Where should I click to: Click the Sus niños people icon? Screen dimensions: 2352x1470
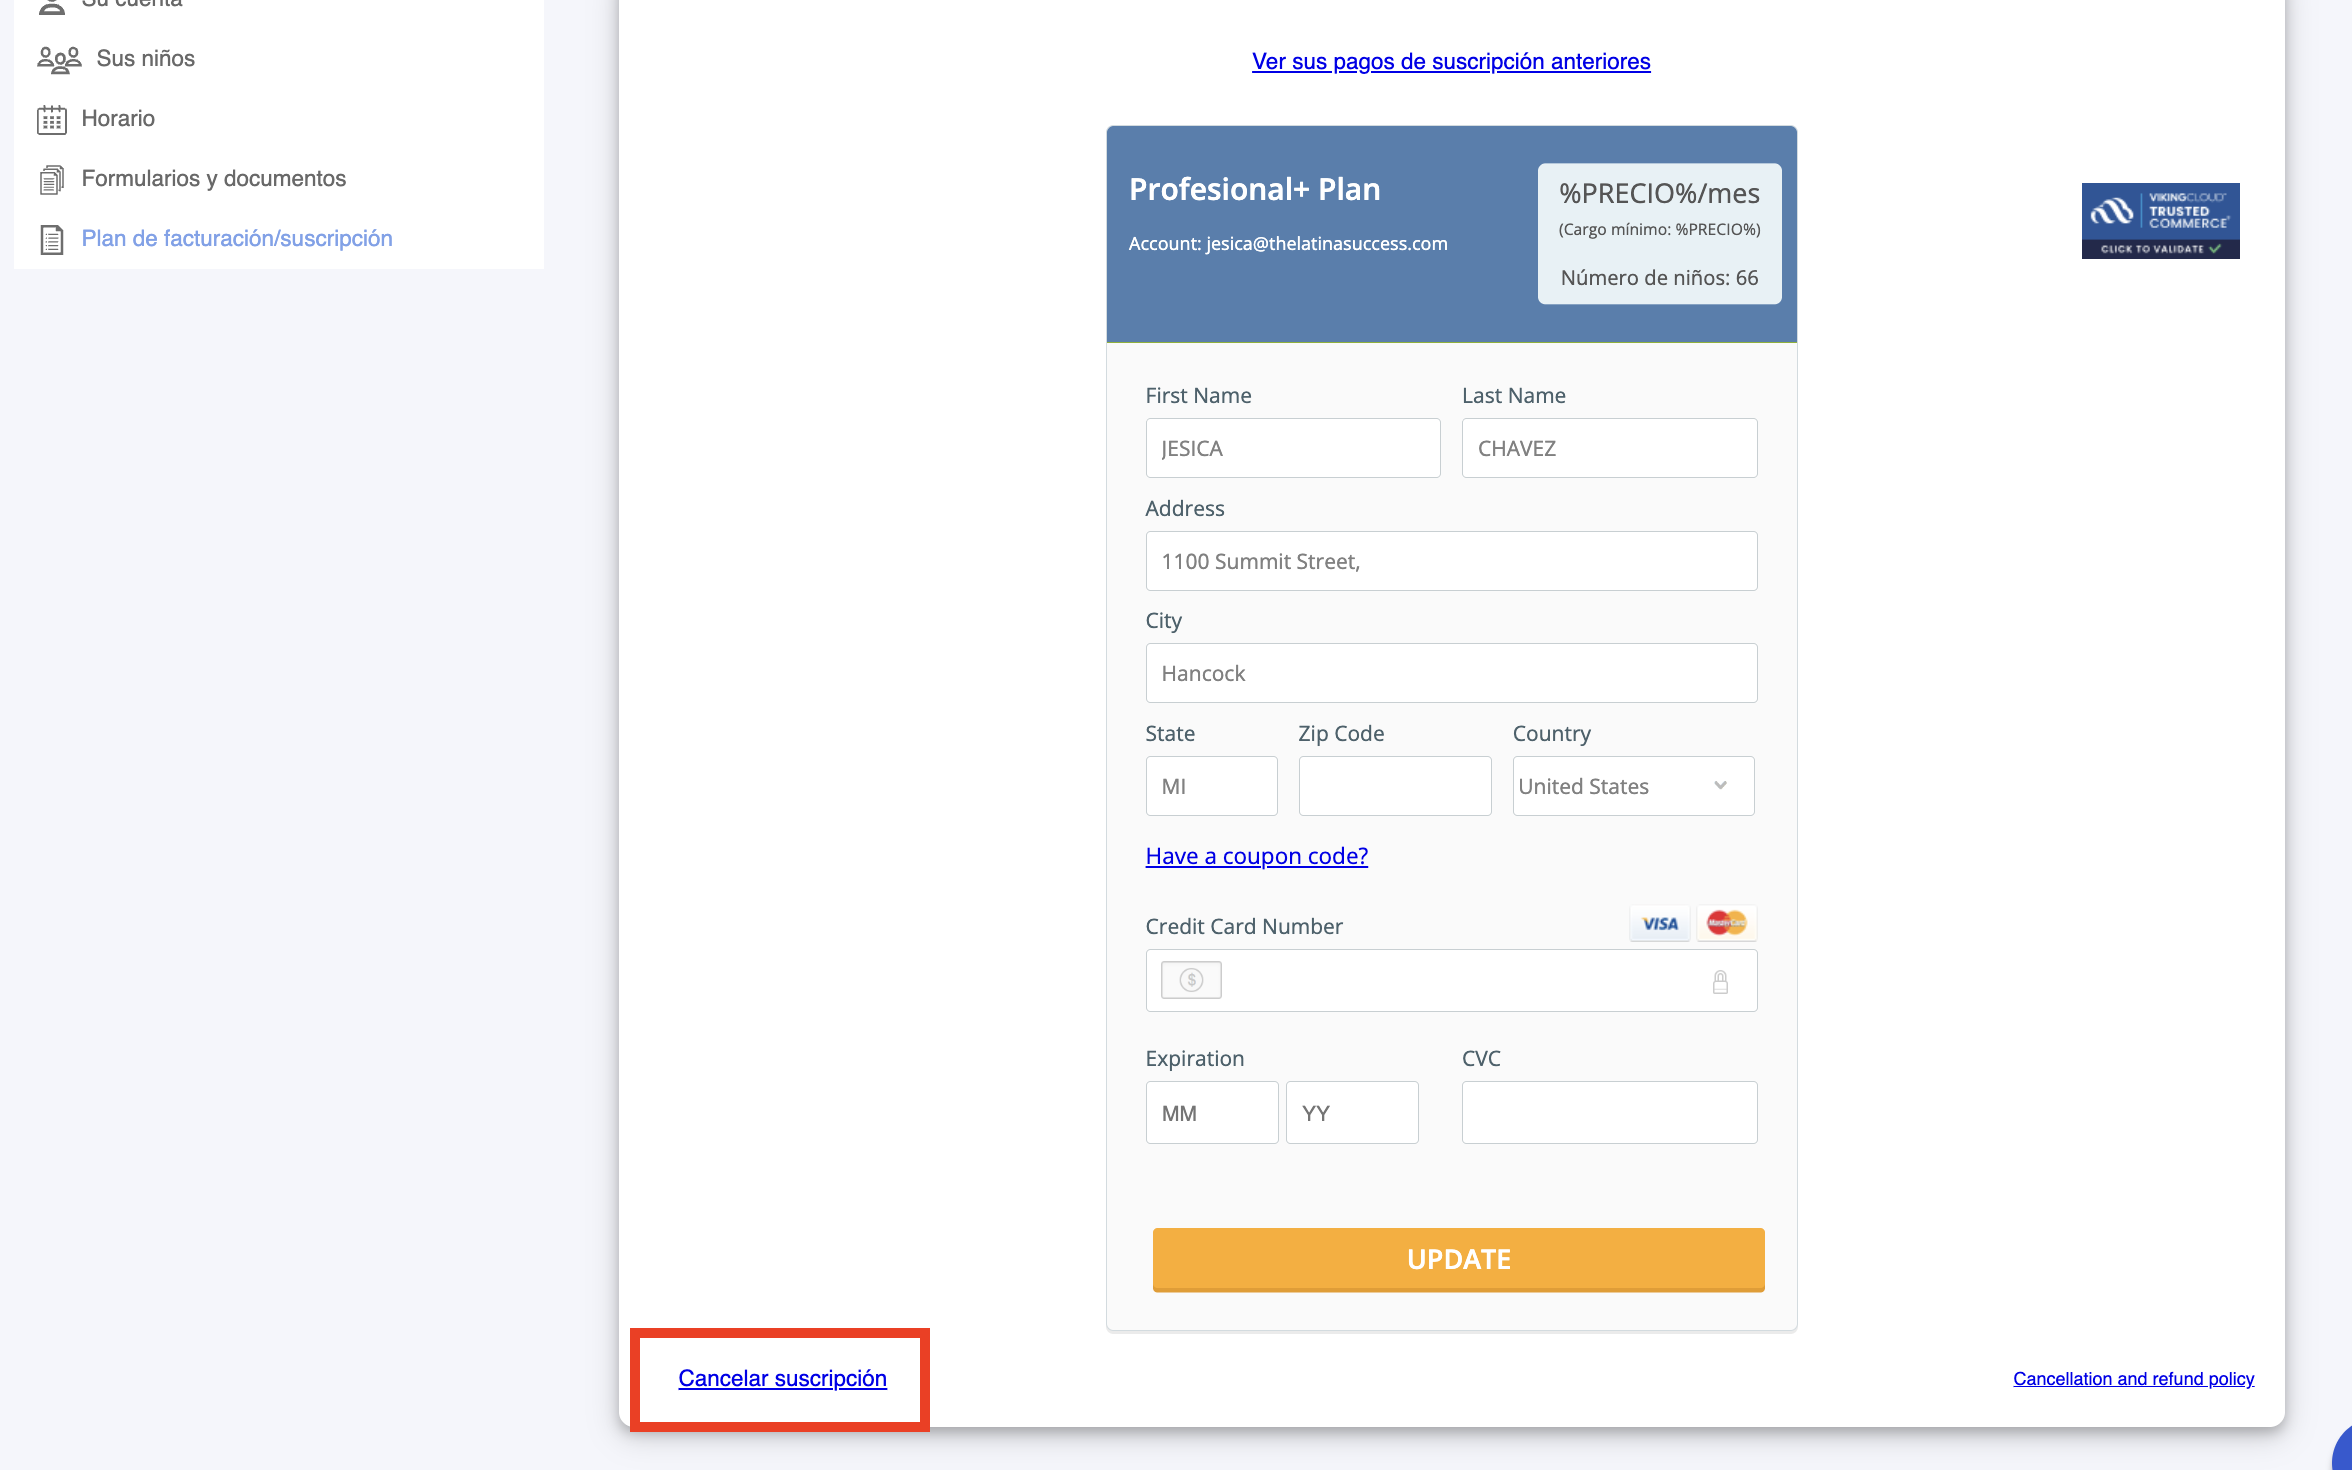[x=59, y=60]
